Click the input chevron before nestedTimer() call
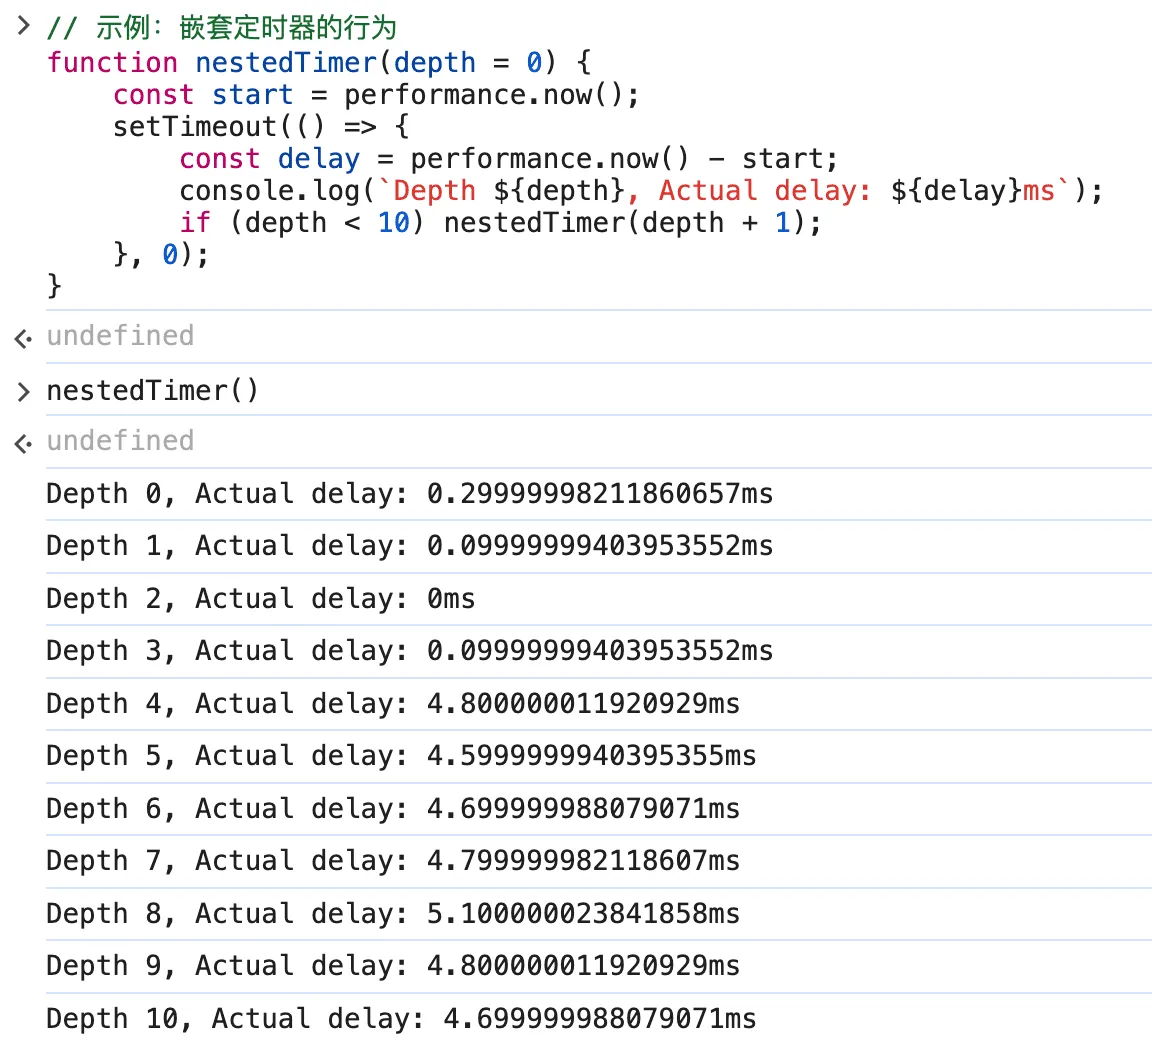This screenshot has height=1050, width=1152. click(x=23, y=391)
